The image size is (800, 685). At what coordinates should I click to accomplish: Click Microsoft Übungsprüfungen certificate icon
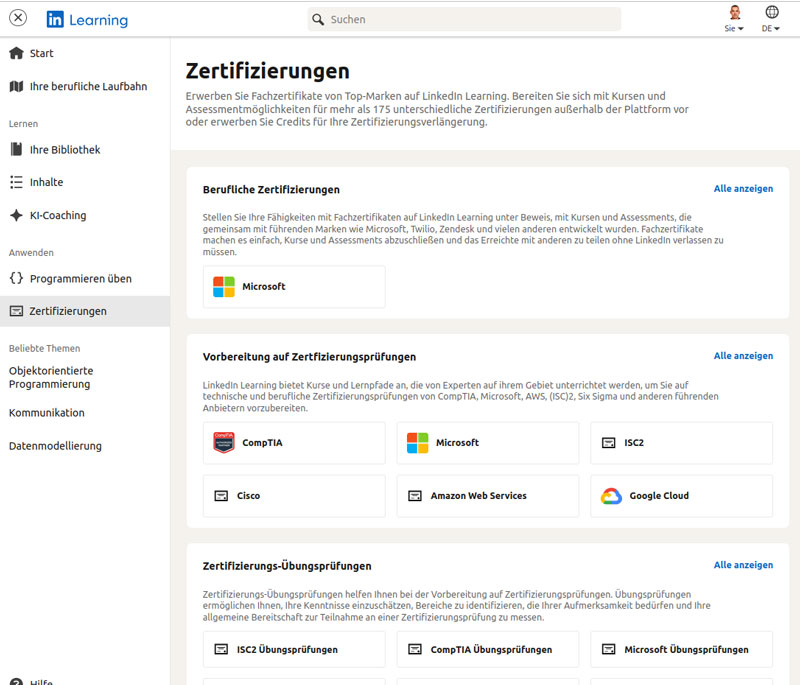[x=609, y=649]
